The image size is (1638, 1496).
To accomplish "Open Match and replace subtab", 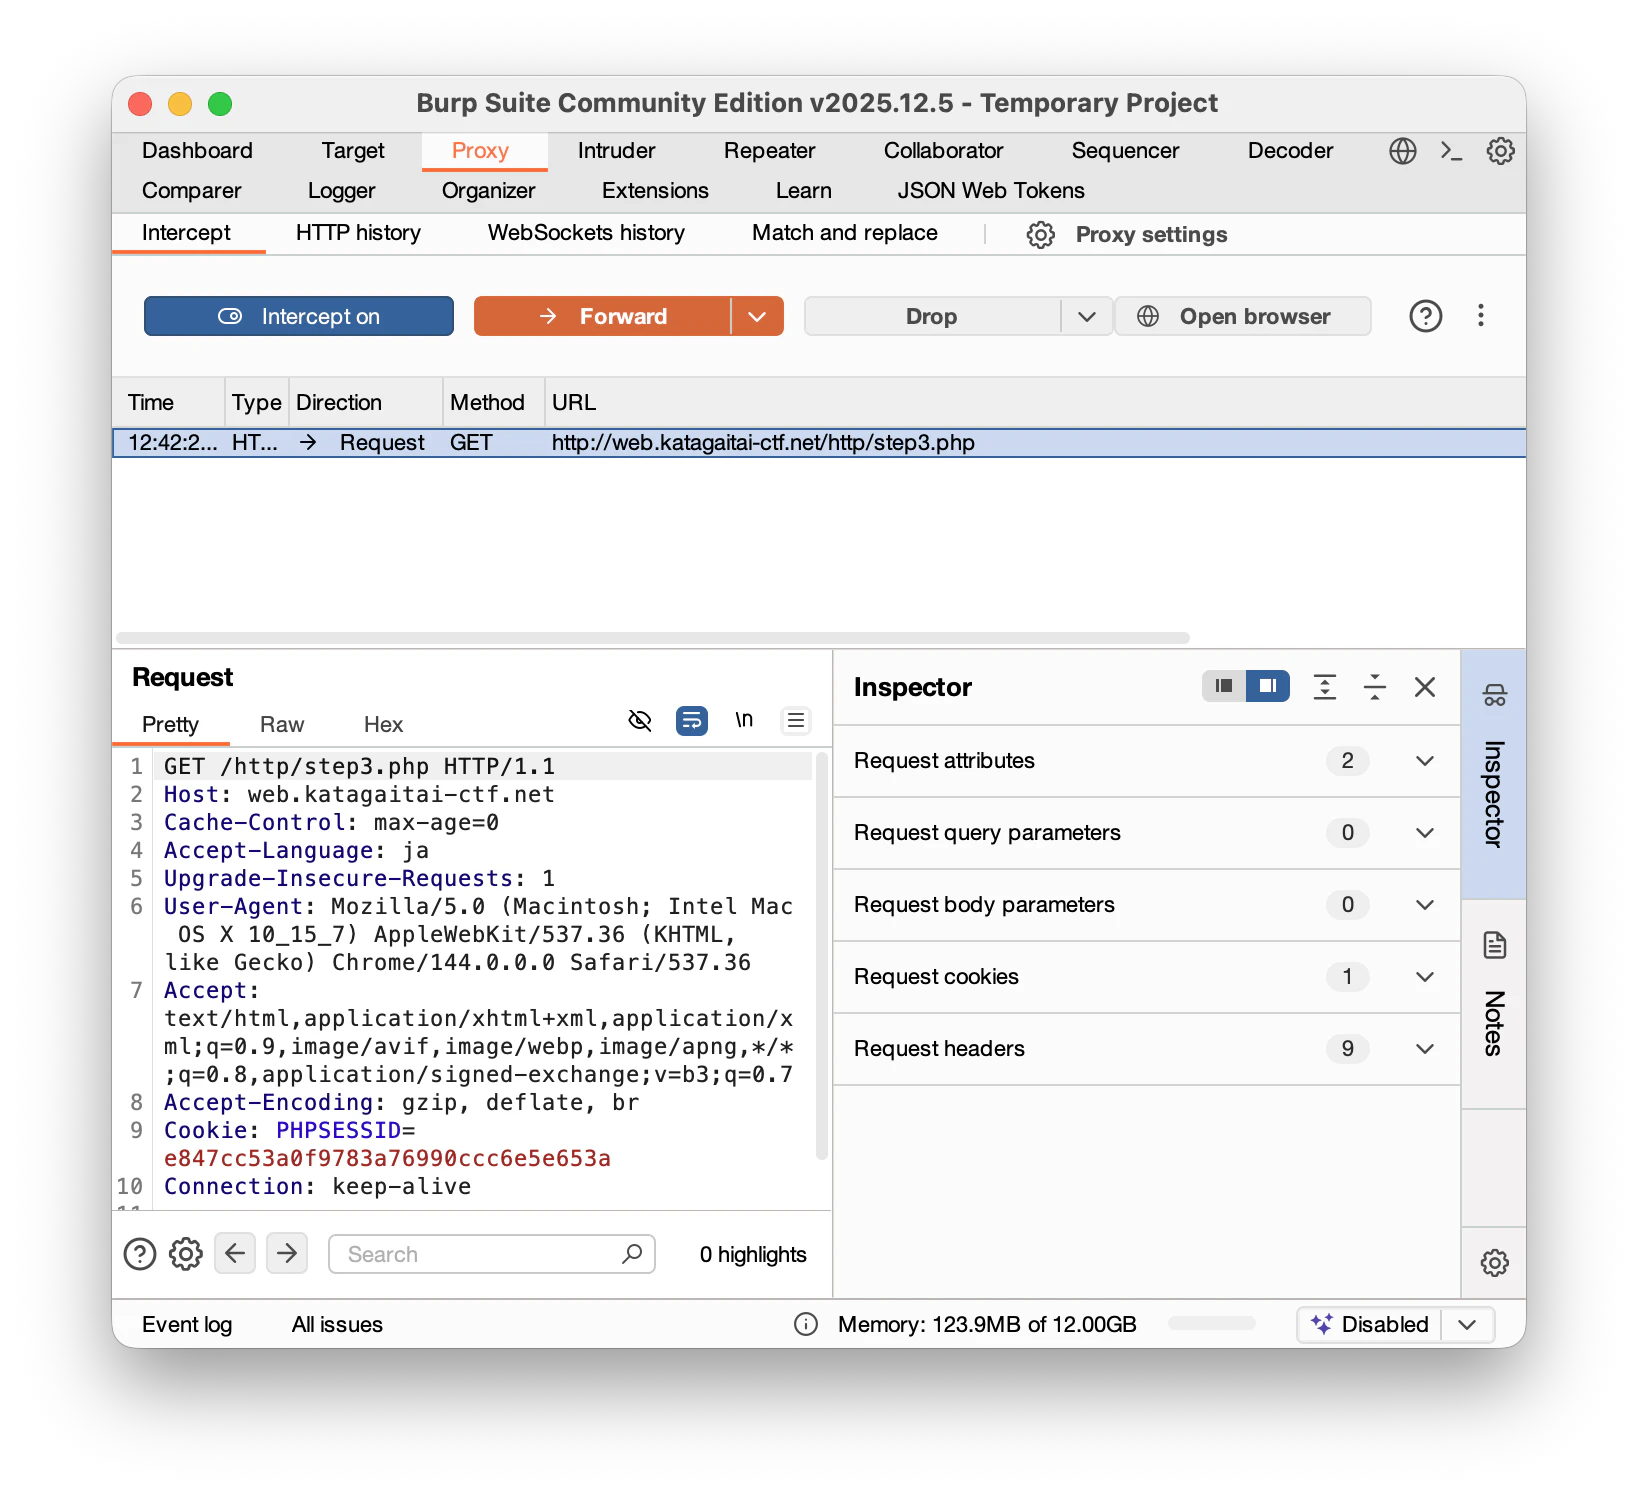I will [x=845, y=233].
